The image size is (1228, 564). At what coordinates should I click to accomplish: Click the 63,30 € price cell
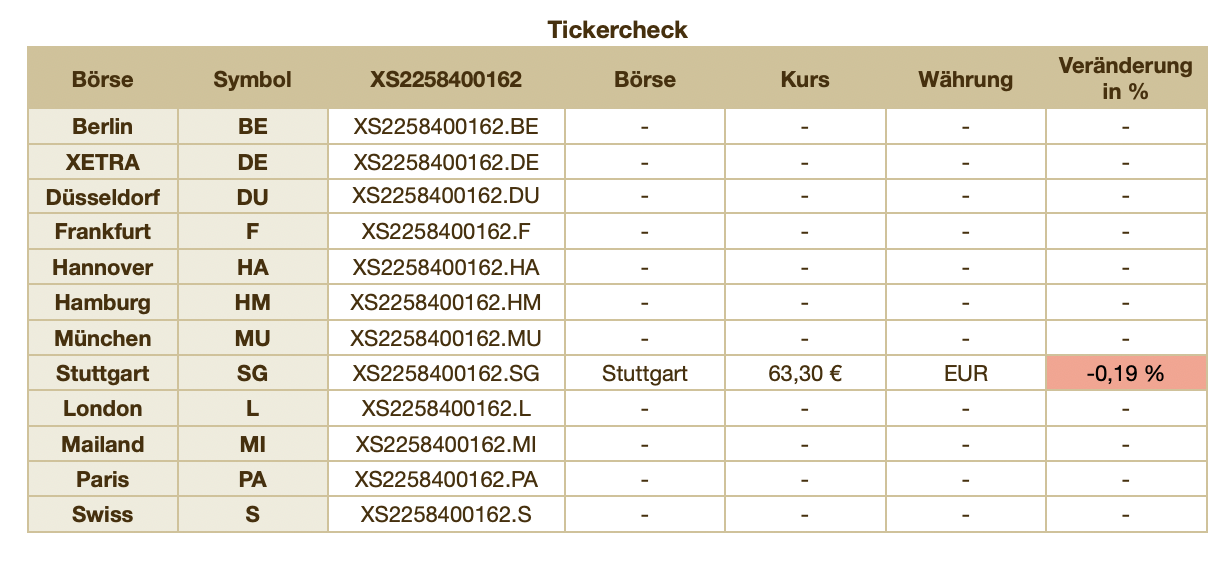(805, 374)
